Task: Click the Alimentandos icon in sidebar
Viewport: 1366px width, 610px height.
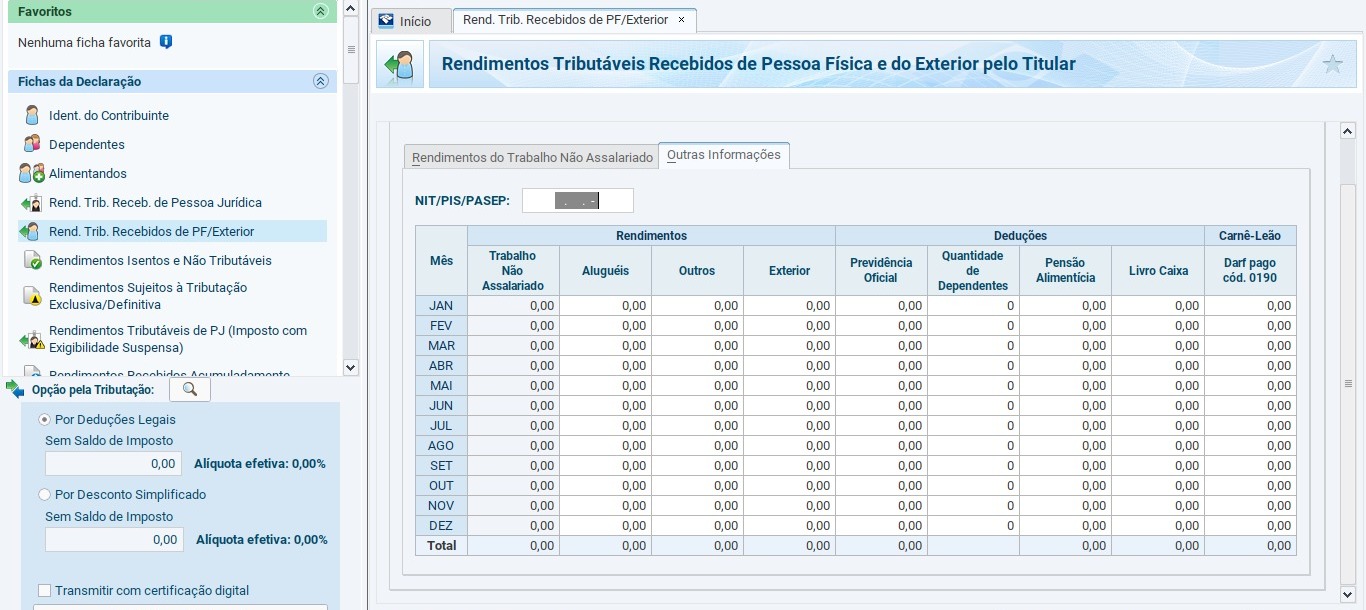Action: (x=32, y=173)
